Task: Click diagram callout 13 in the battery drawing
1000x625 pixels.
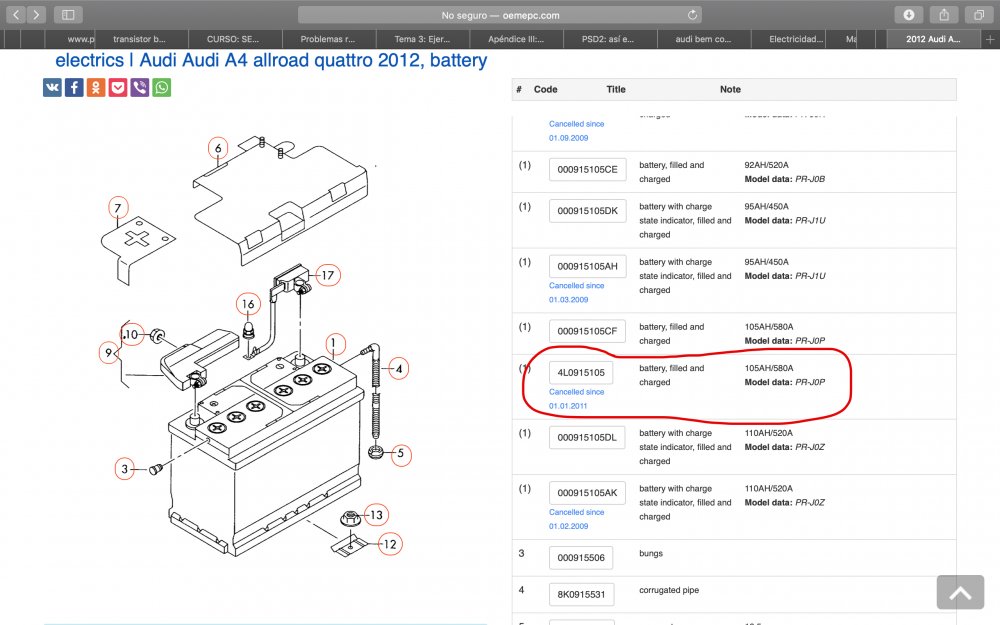Action: click(x=376, y=515)
